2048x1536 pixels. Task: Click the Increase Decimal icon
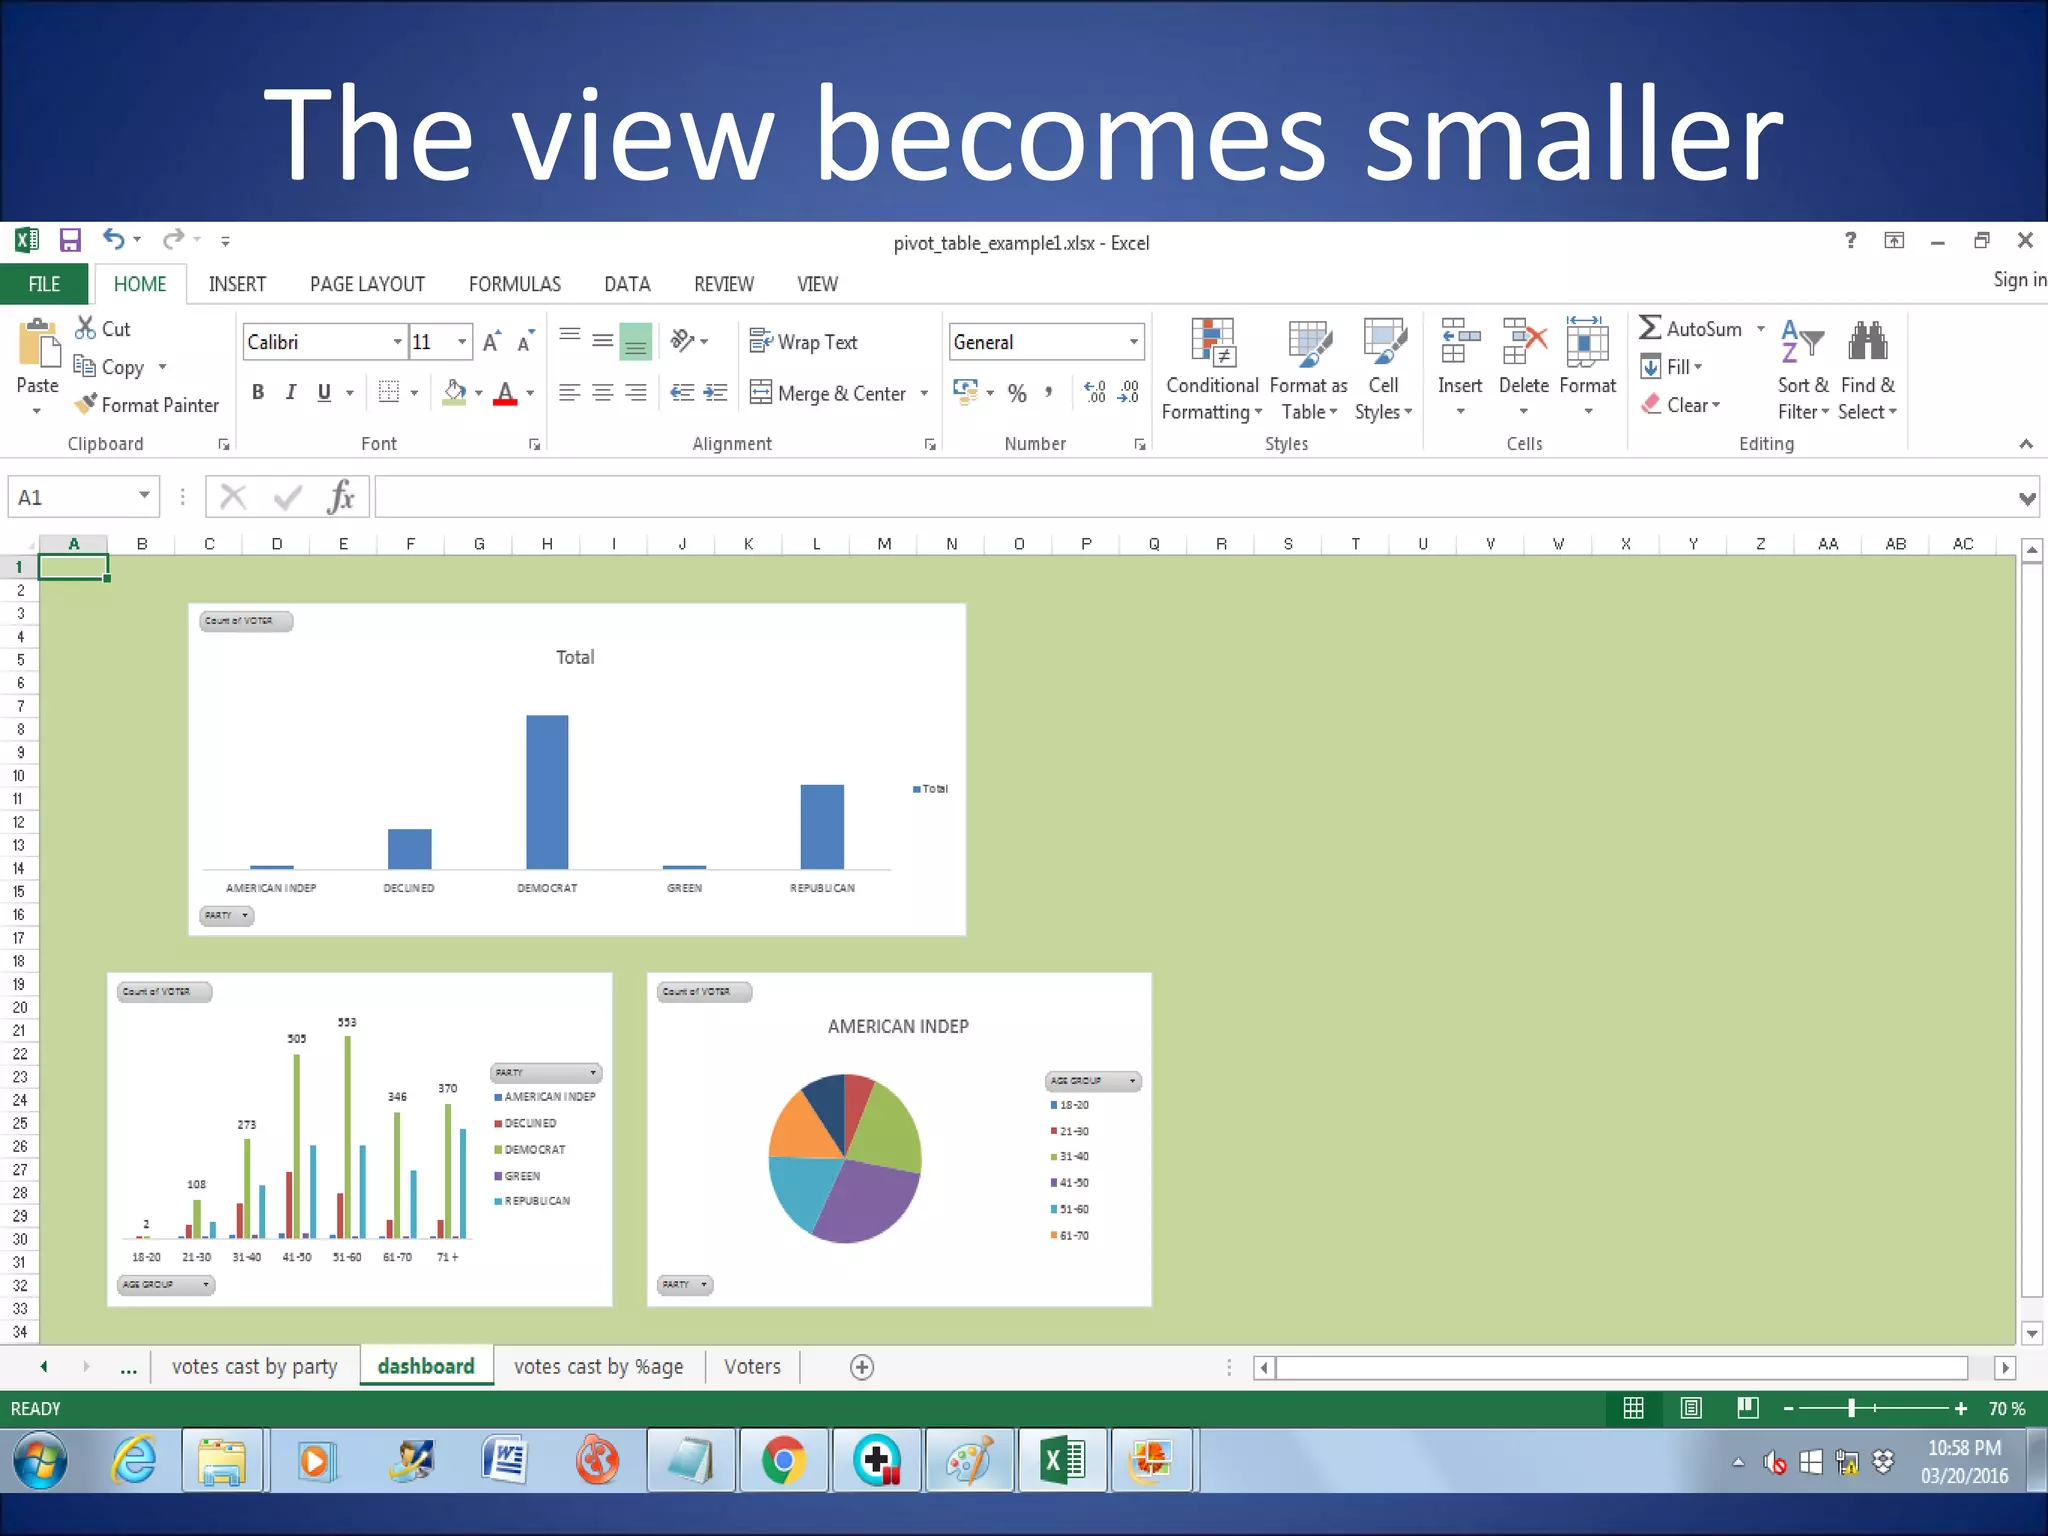click(x=1096, y=392)
